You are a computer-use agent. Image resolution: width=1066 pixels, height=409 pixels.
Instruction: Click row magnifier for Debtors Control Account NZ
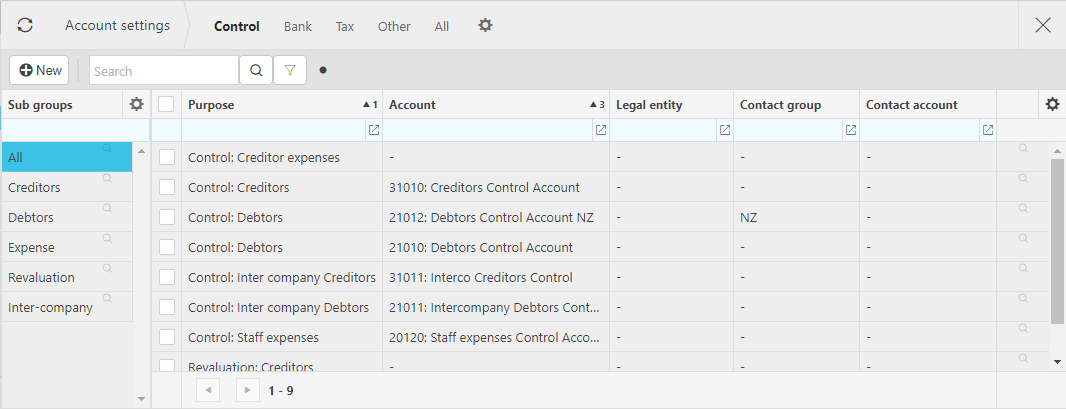pyautogui.click(x=1022, y=208)
